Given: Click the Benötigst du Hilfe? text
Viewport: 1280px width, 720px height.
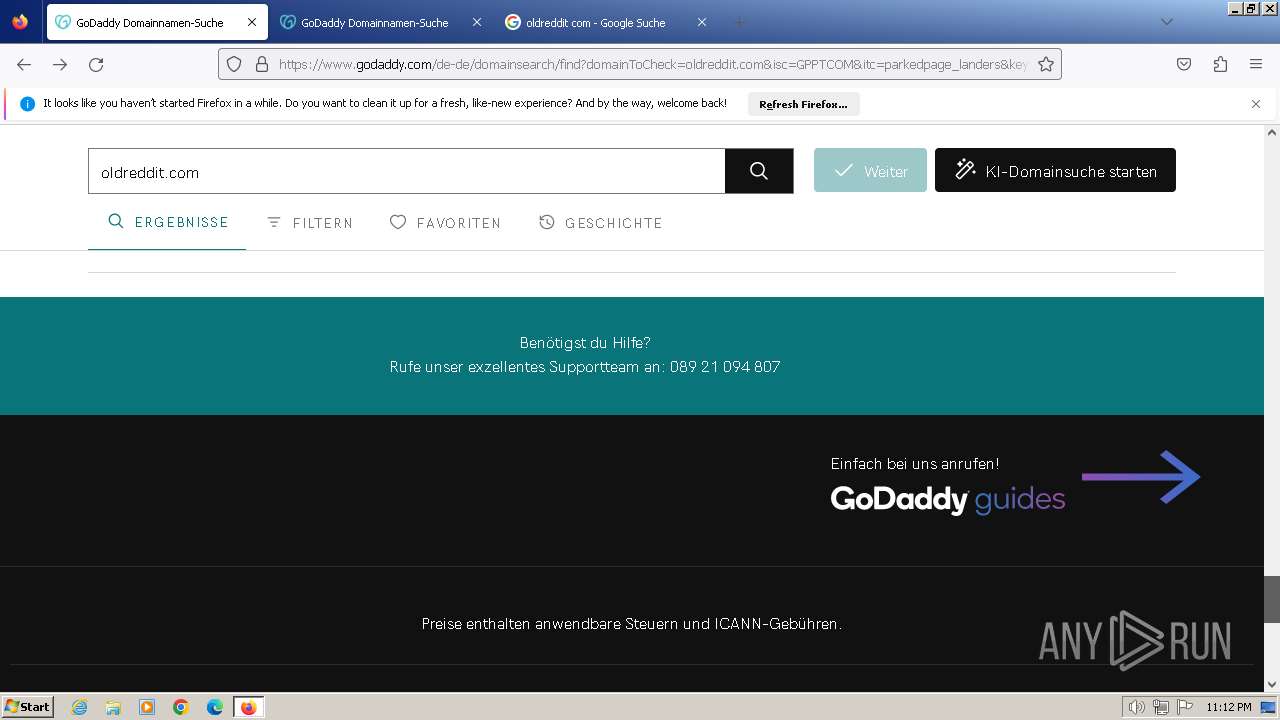Looking at the screenshot, I should click(x=585, y=343).
